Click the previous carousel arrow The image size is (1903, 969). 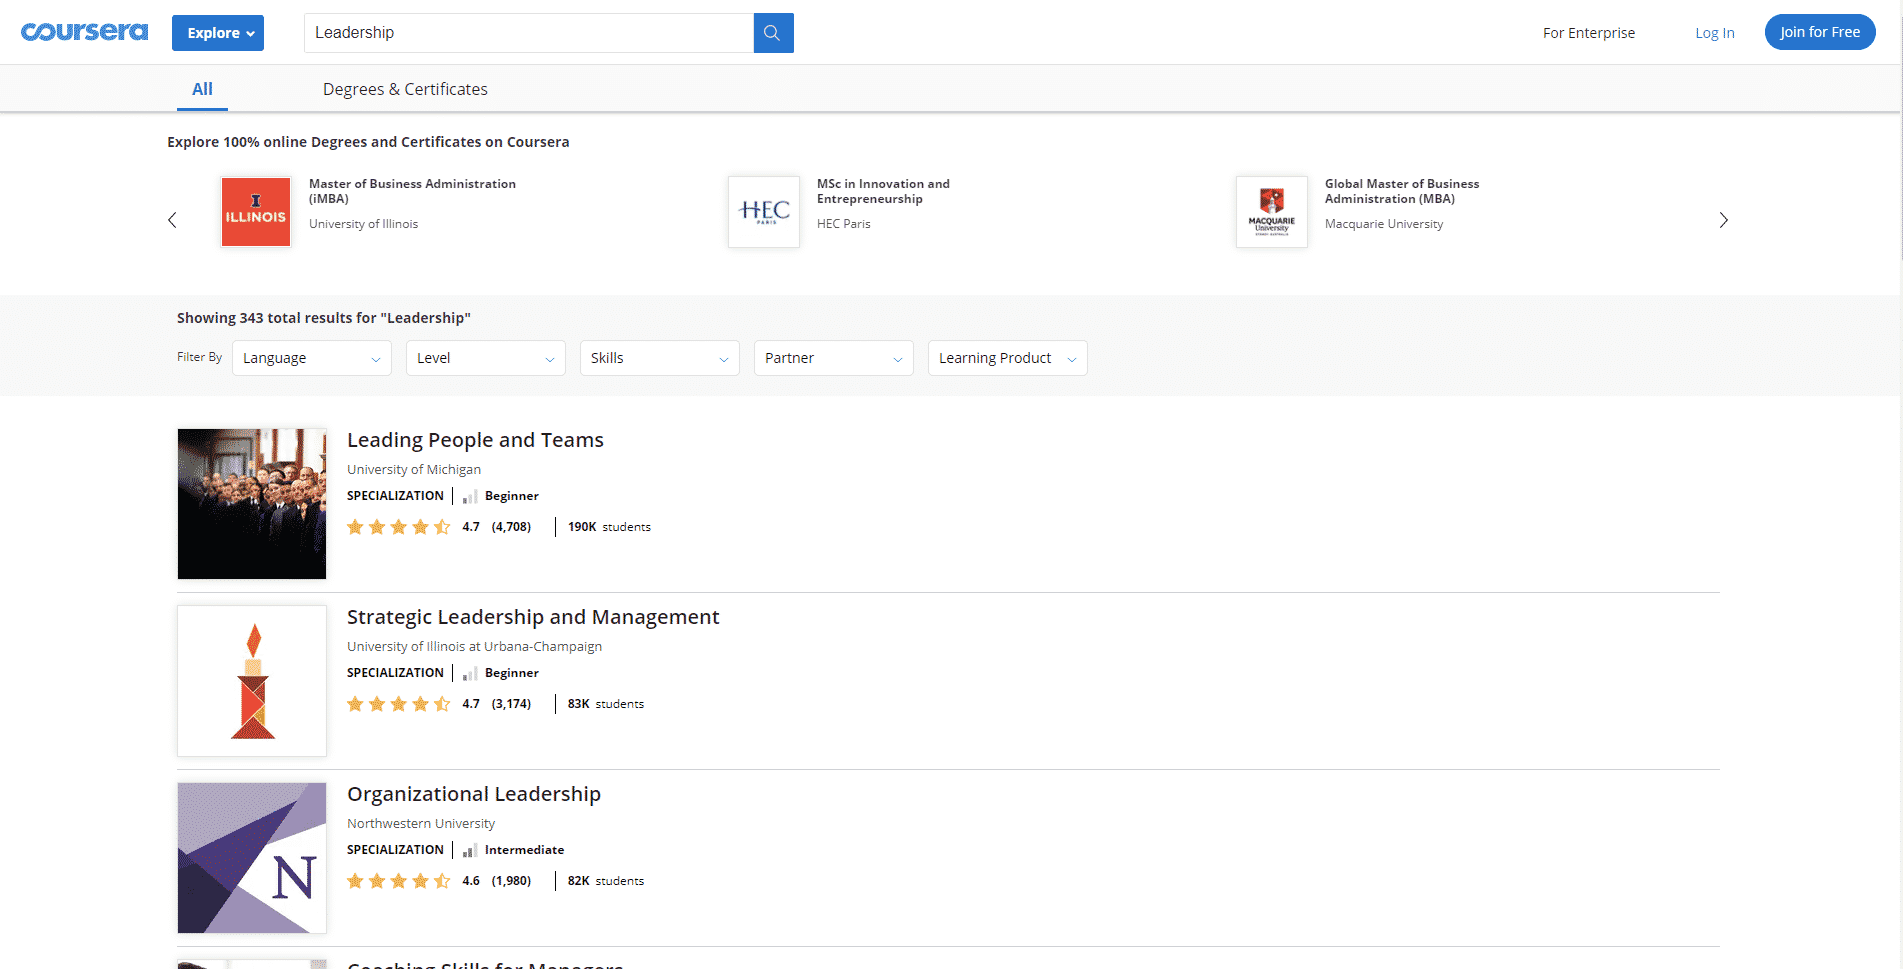point(172,220)
